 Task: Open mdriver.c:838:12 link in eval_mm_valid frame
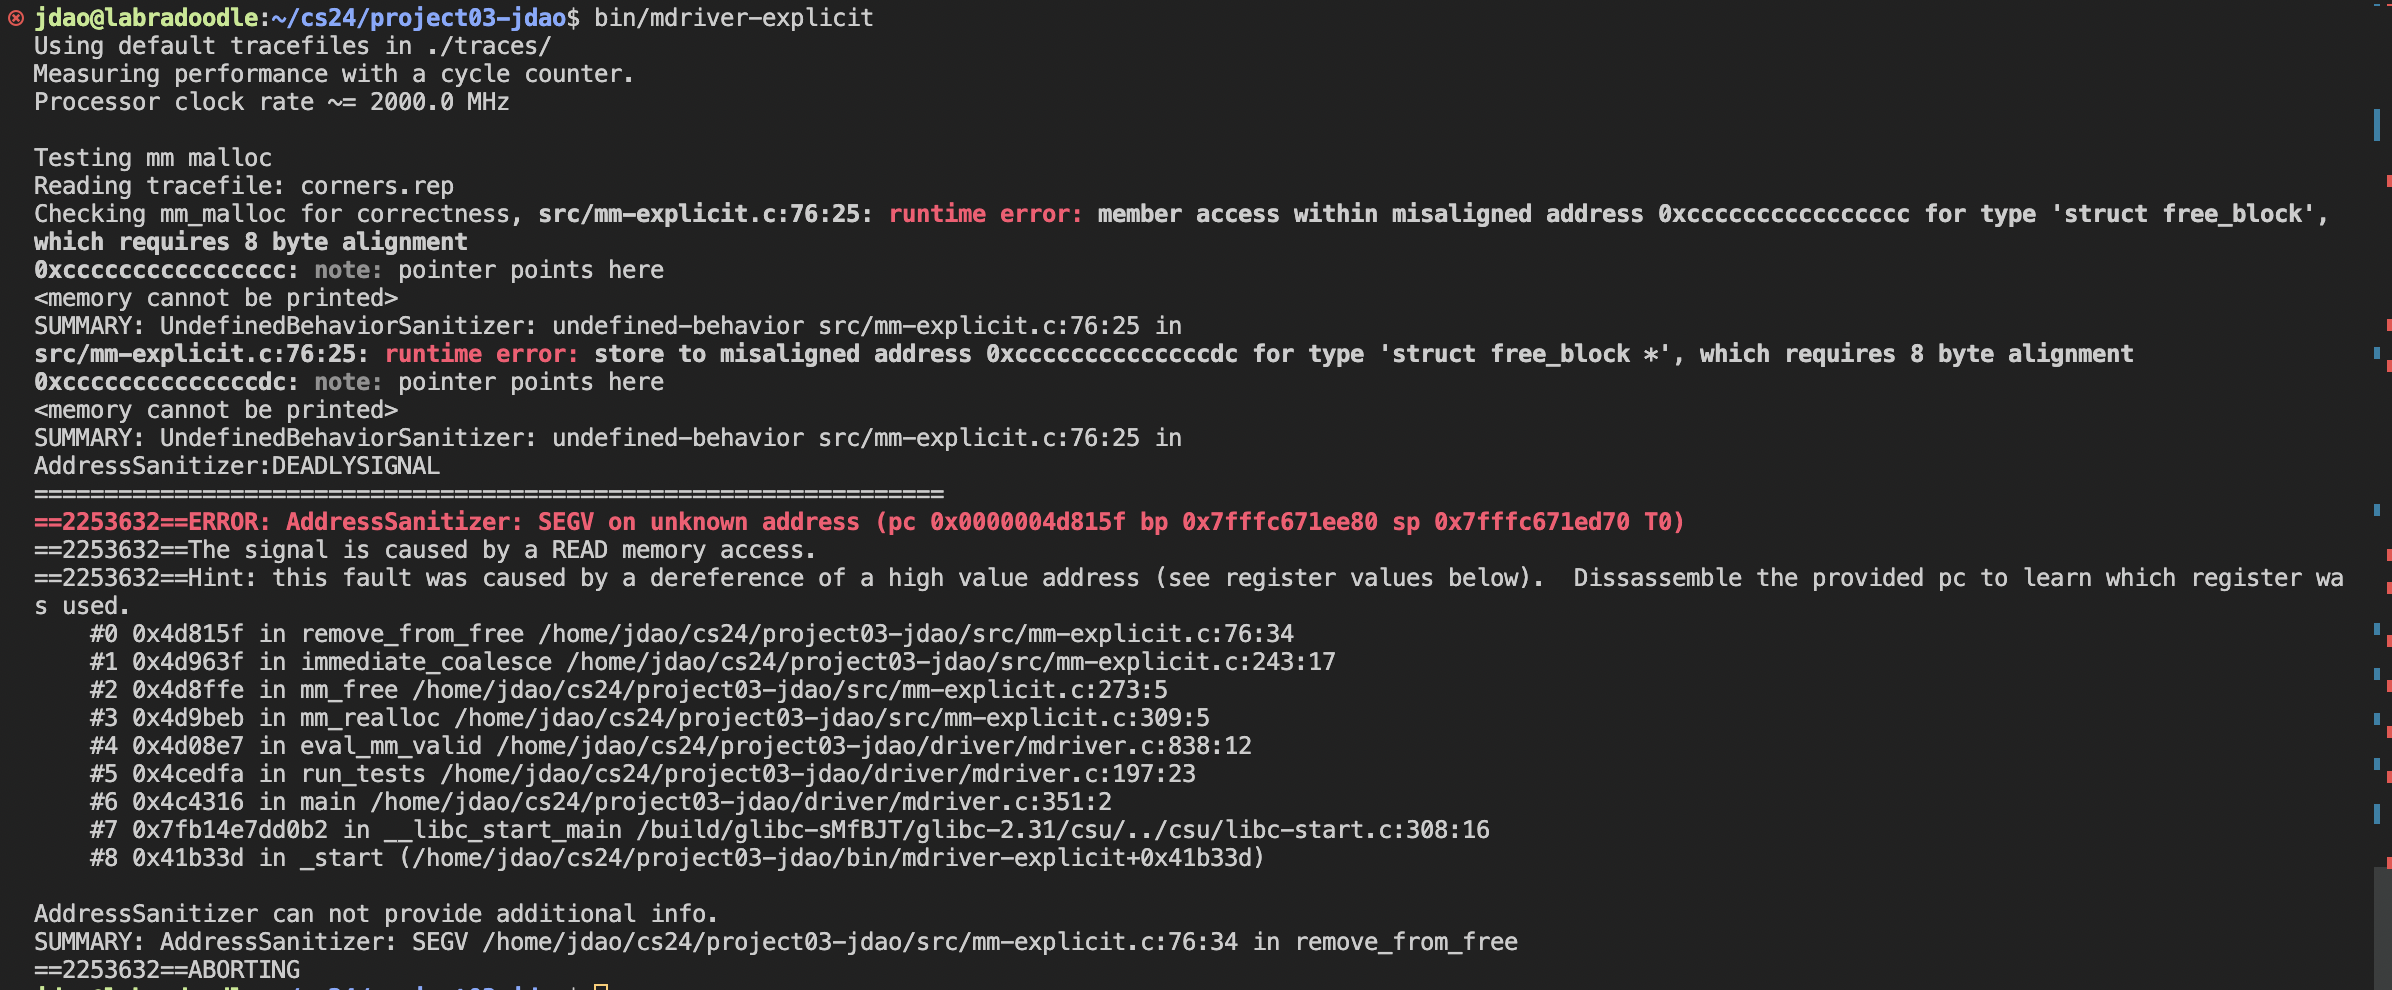(874, 746)
